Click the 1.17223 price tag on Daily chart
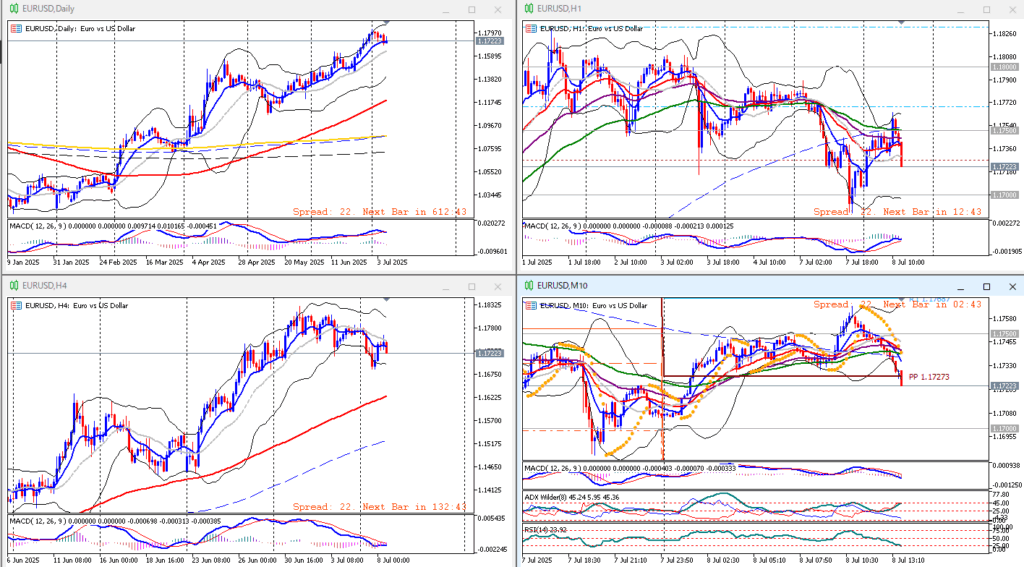Image resolution: width=1024 pixels, height=567 pixels. pyautogui.click(x=489, y=41)
